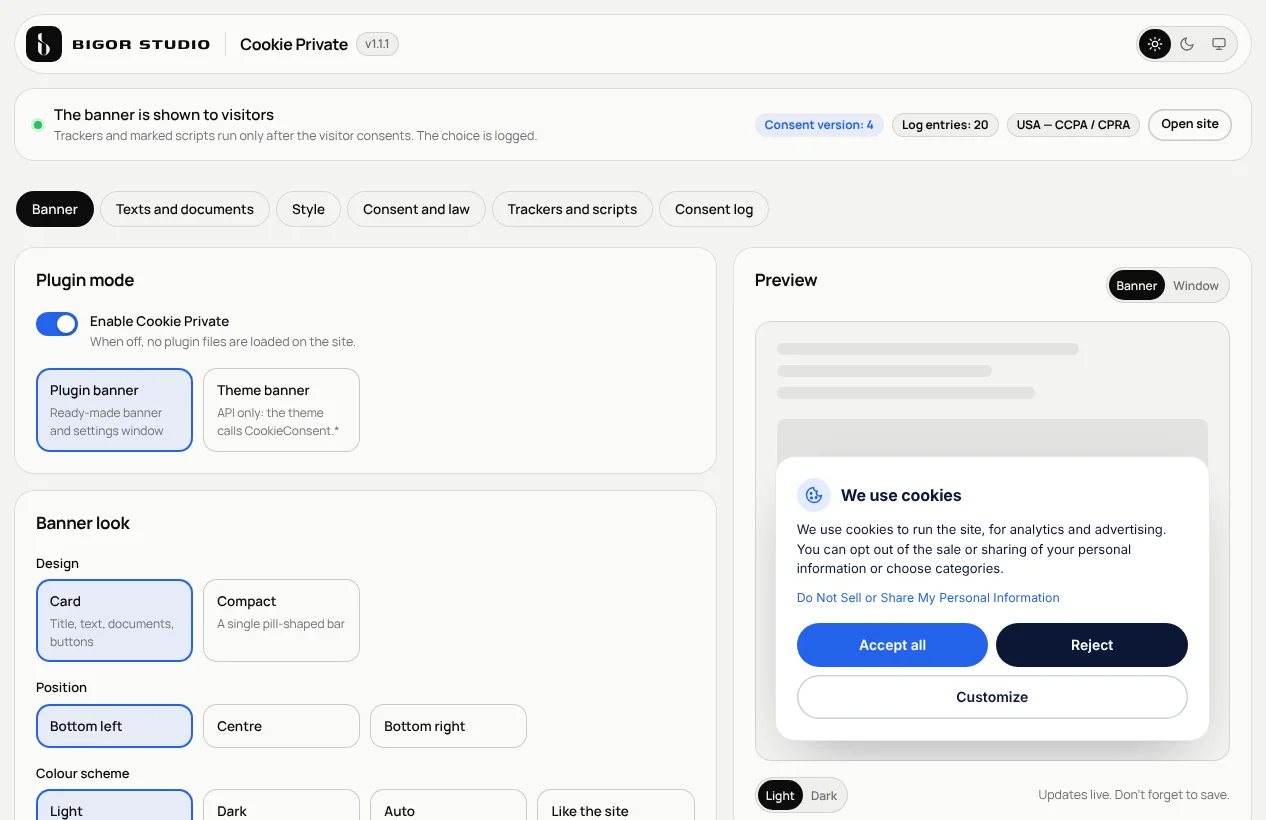Switch to light theme sun icon
The width and height of the screenshot is (1266, 820).
(1155, 44)
